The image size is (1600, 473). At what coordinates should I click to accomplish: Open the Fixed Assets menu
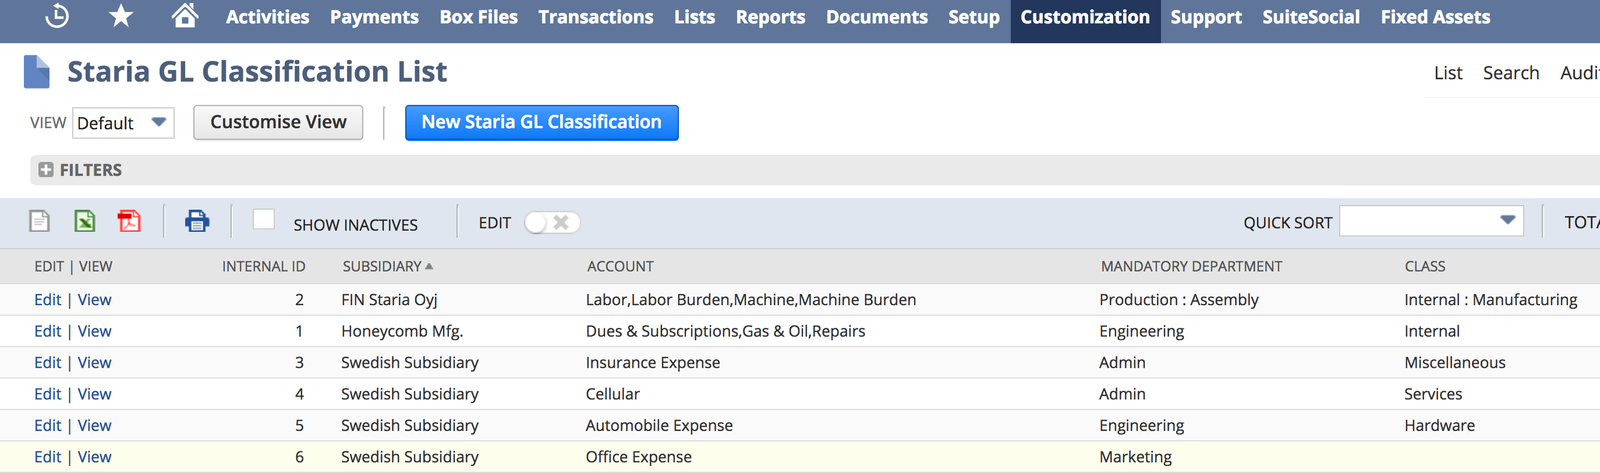click(1435, 17)
